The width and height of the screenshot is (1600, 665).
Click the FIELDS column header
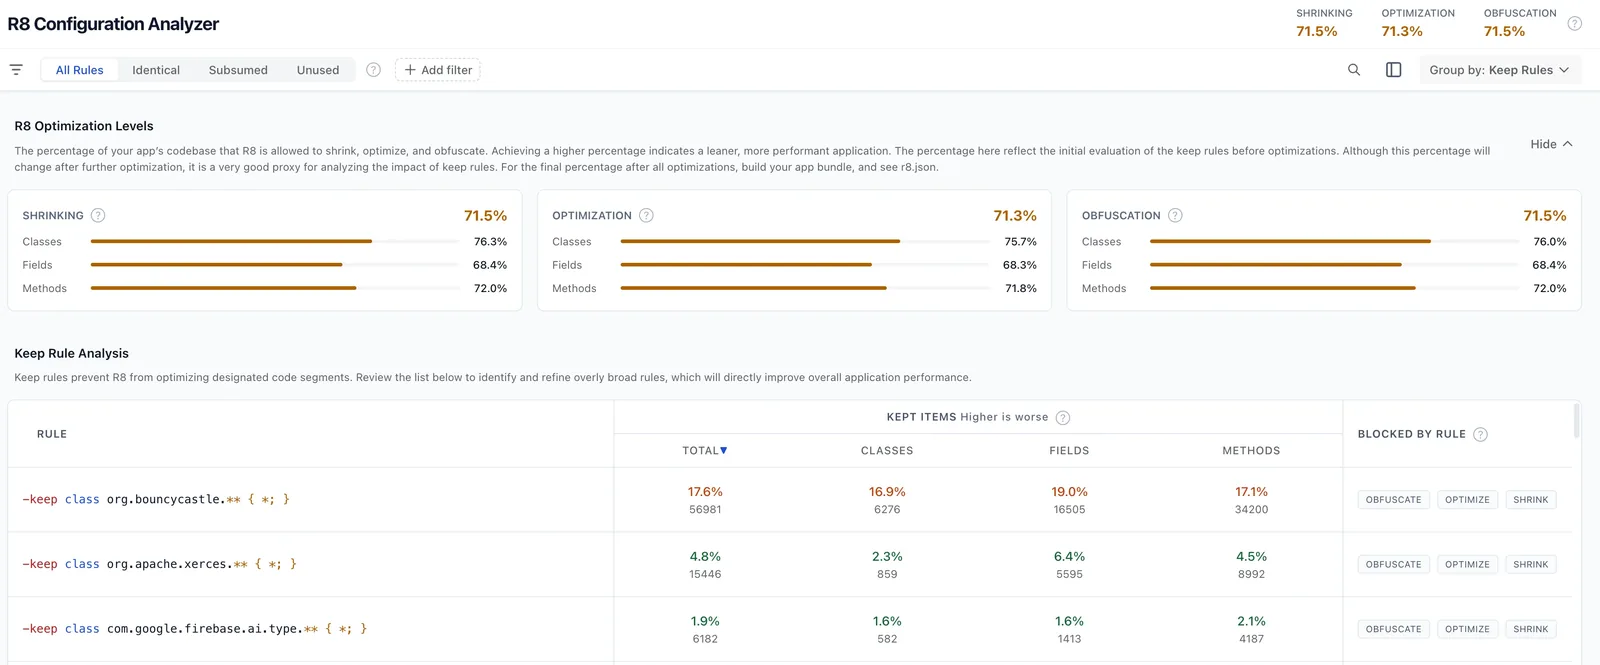click(1069, 451)
